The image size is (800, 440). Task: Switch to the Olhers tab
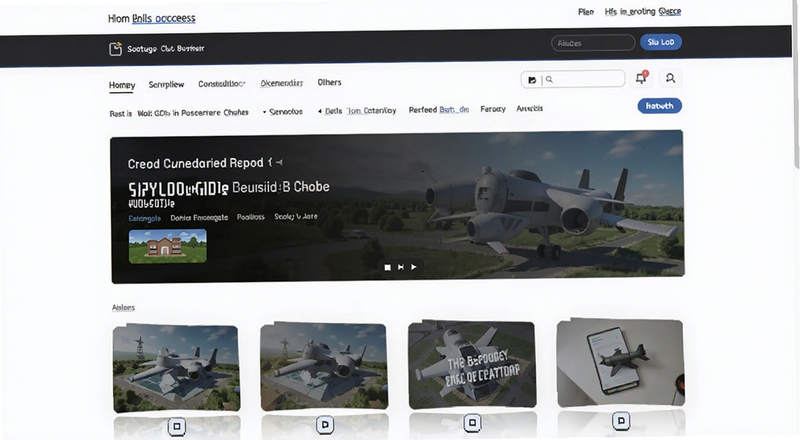(329, 82)
